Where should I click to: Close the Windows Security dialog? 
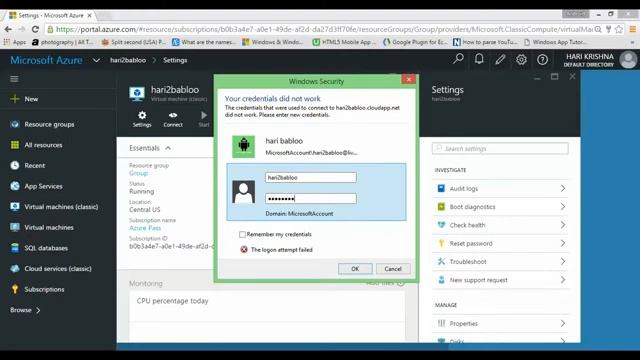(x=409, y=79)
